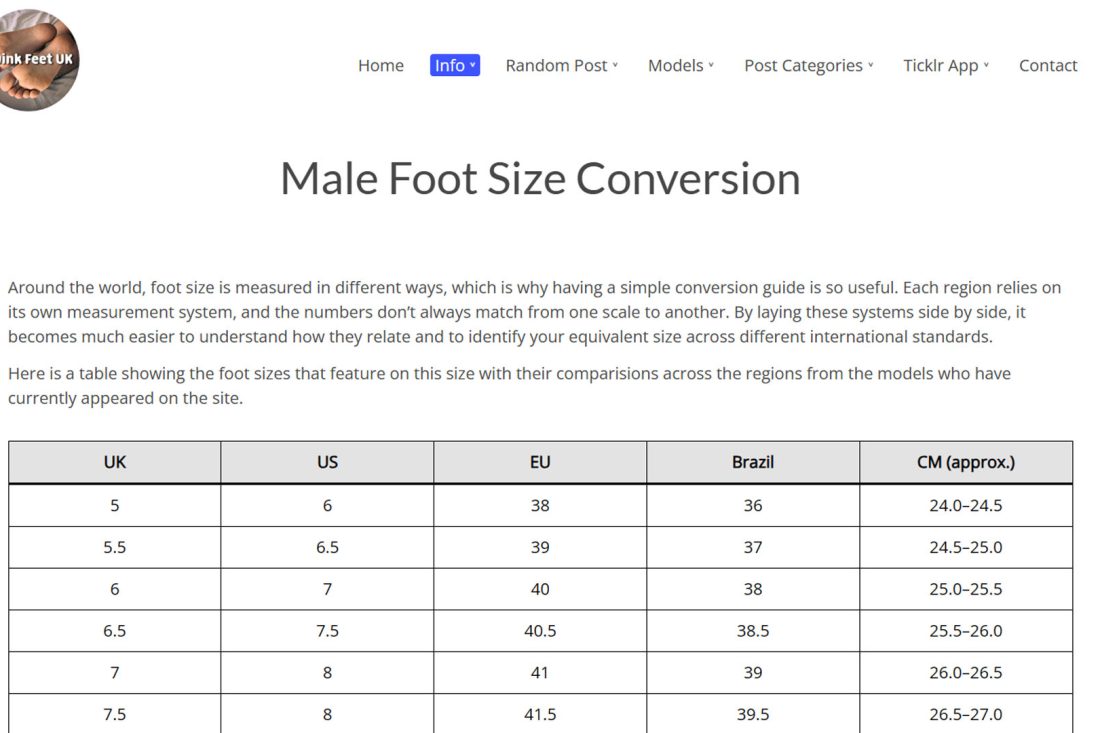The height and width of the screenshot is (733, 1100).
Task: Select the UK column header
Action: tap(115, 462)
